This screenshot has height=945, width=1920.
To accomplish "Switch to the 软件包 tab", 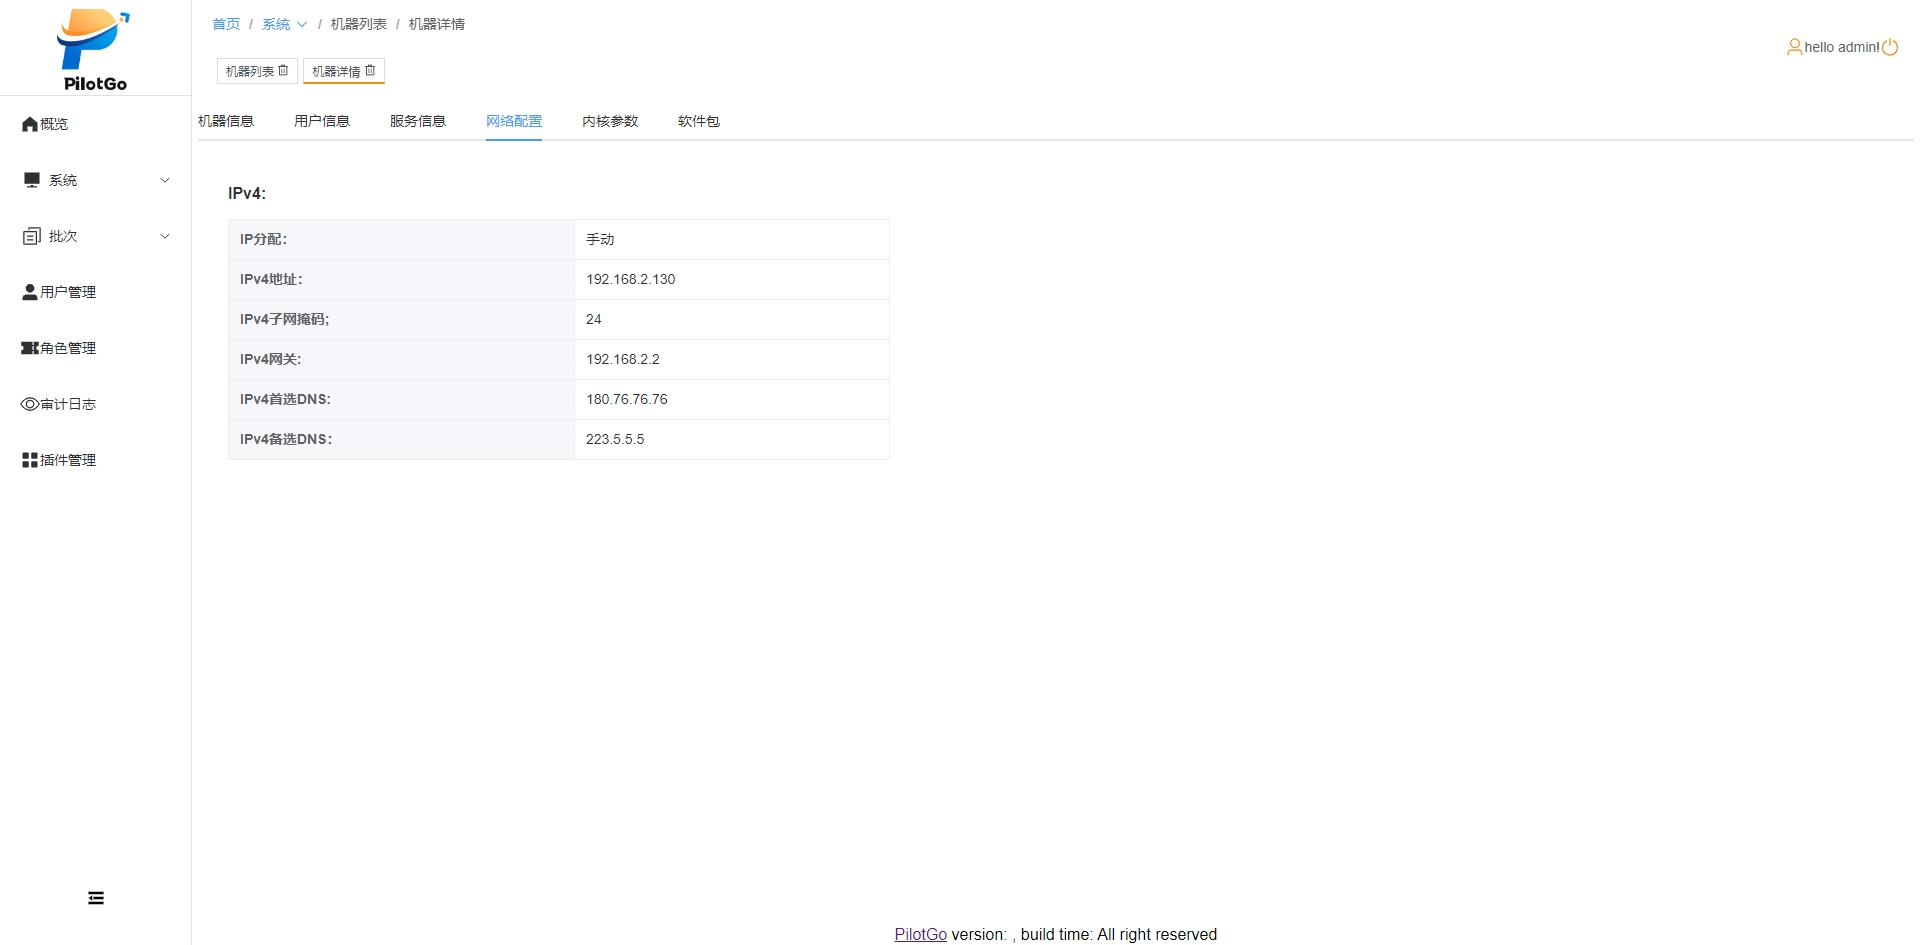I will pyautogui.click(x=698, y=121).
